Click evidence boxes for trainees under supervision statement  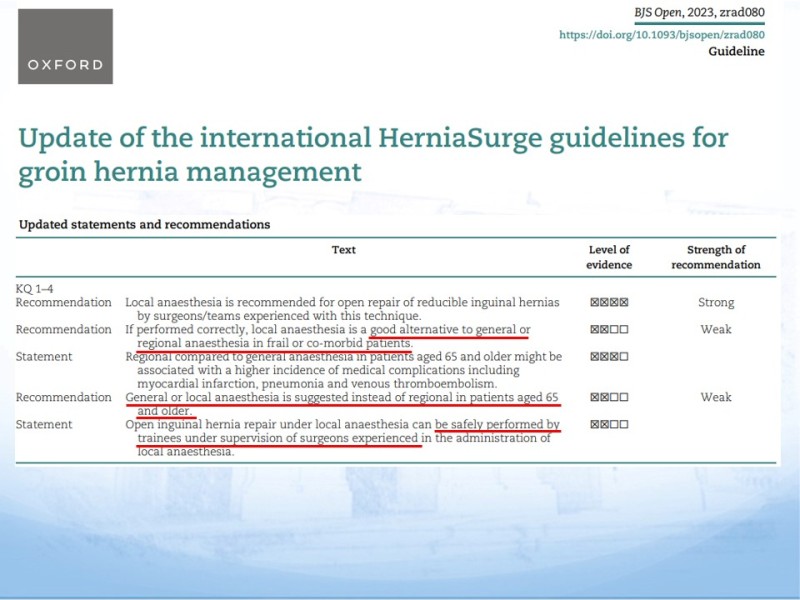coord(609,424)
